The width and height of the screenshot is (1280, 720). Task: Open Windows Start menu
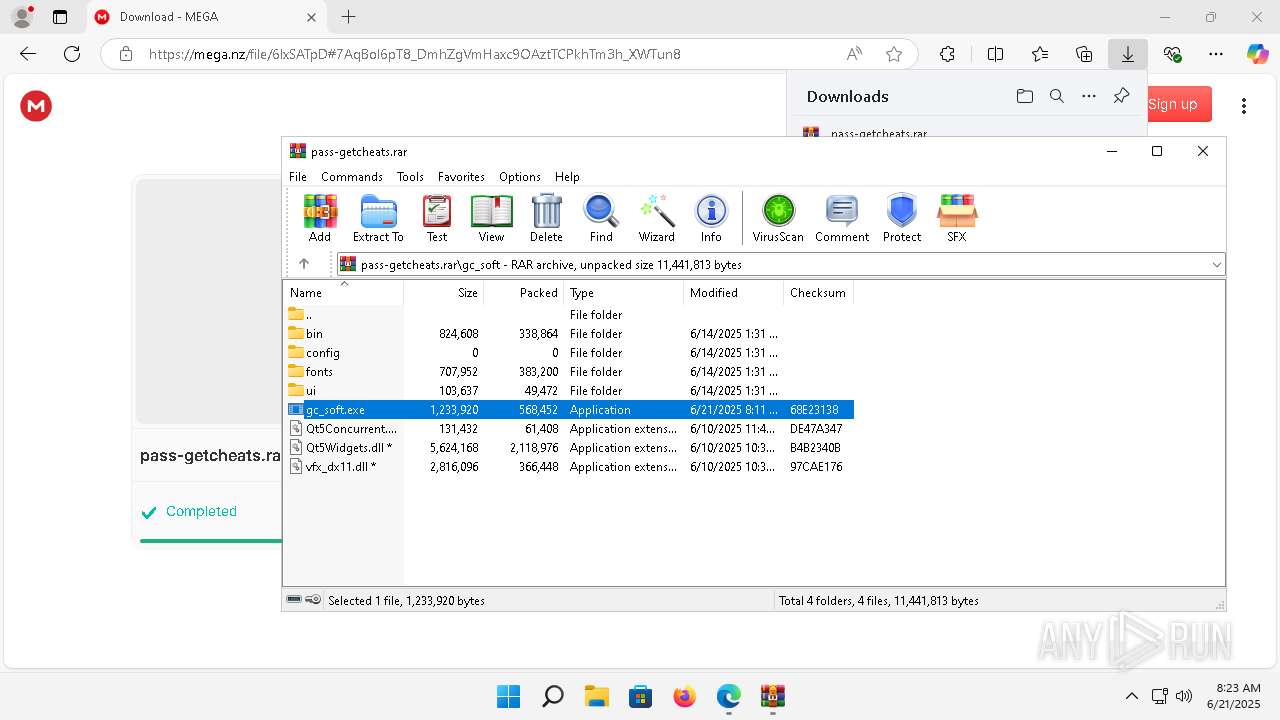coord(508,696)
